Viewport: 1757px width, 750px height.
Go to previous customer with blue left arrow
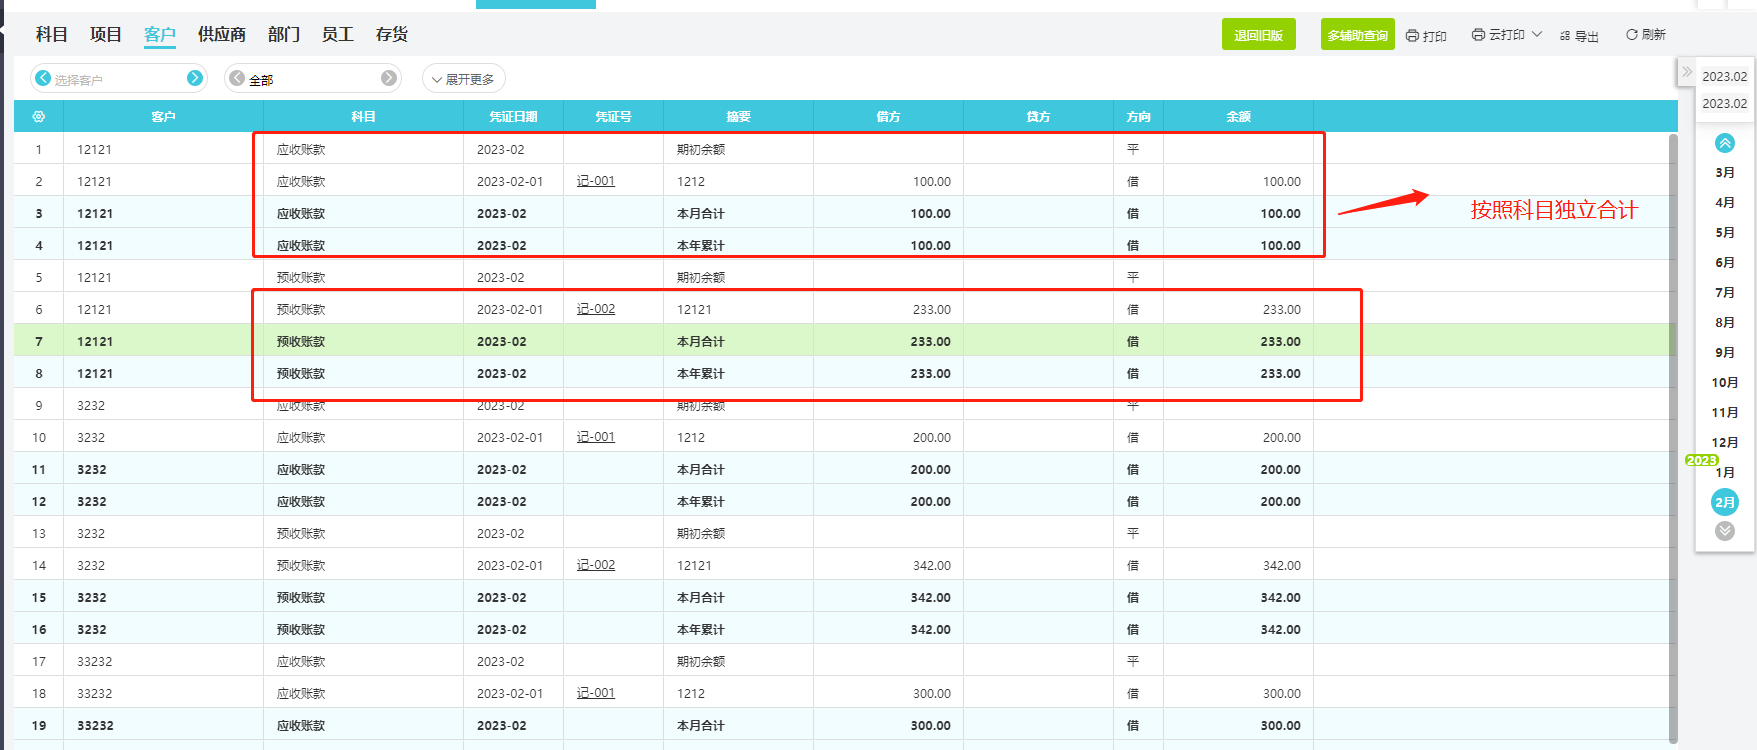point(43,78)
